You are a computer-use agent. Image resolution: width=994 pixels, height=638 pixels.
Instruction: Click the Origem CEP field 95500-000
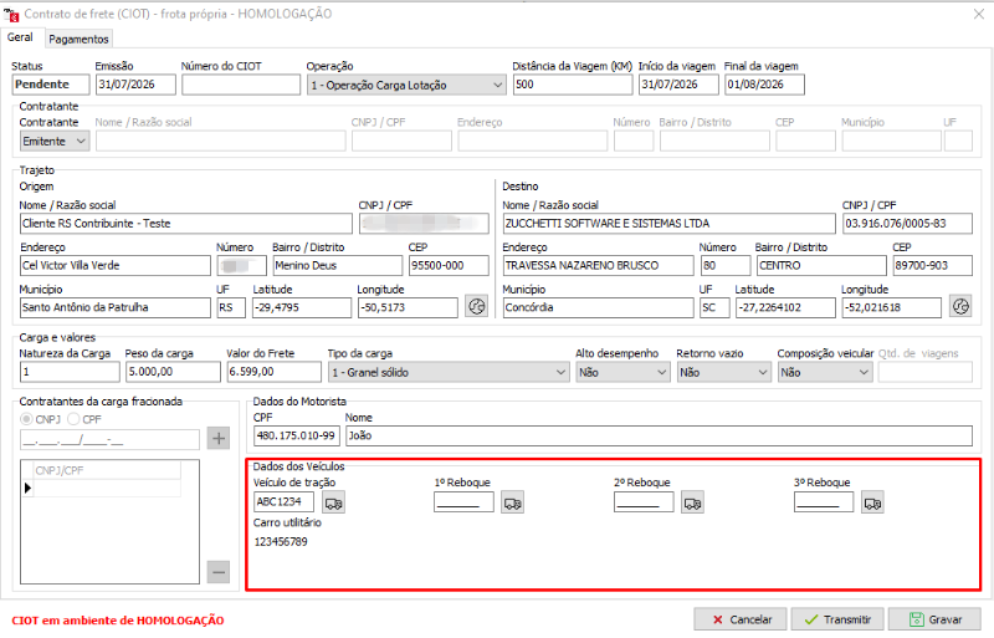pyautogui.click(x=449, y=265)
